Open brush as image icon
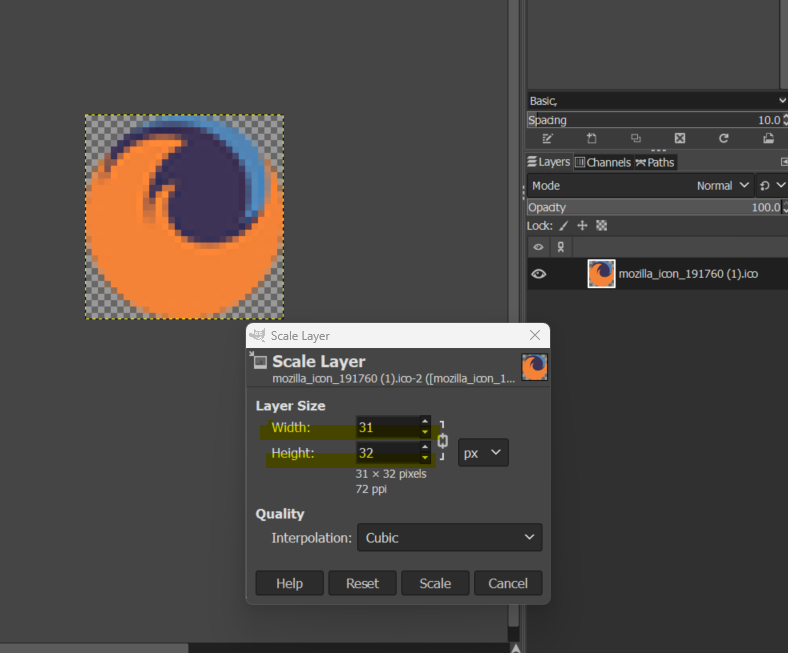This screenshot has width=788, height=653. [x=768, y=138]
